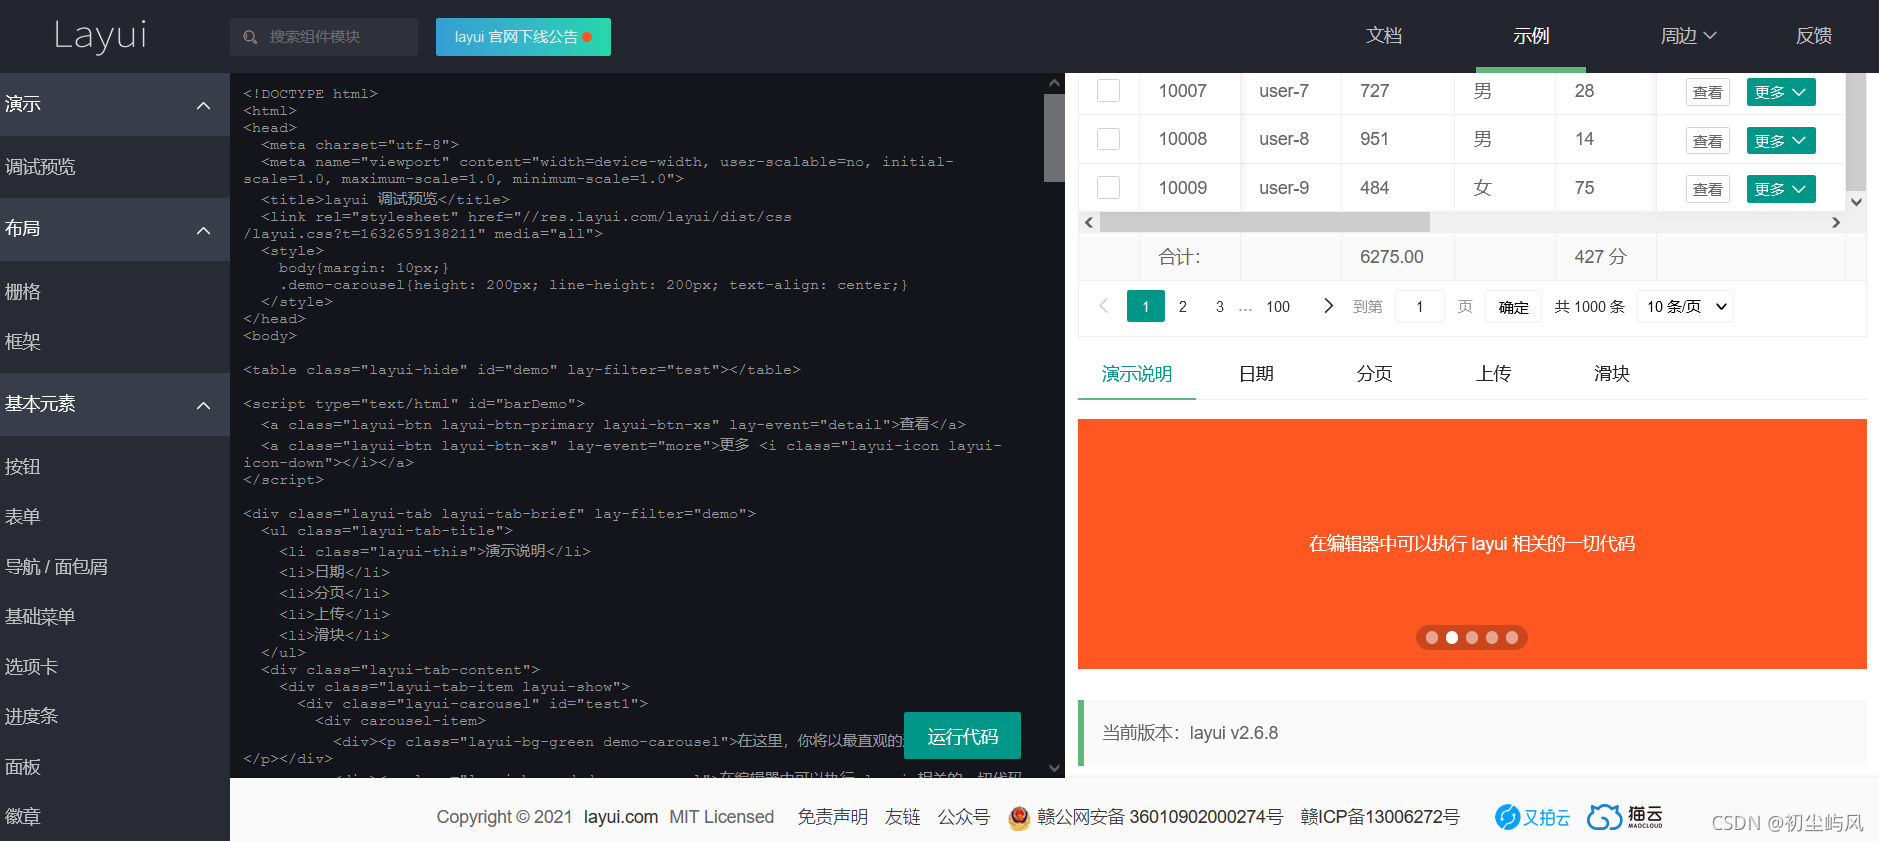1879x841 pixels.
Task: Open 文档 in the top navigation
Action: [x=1384, y=36]
